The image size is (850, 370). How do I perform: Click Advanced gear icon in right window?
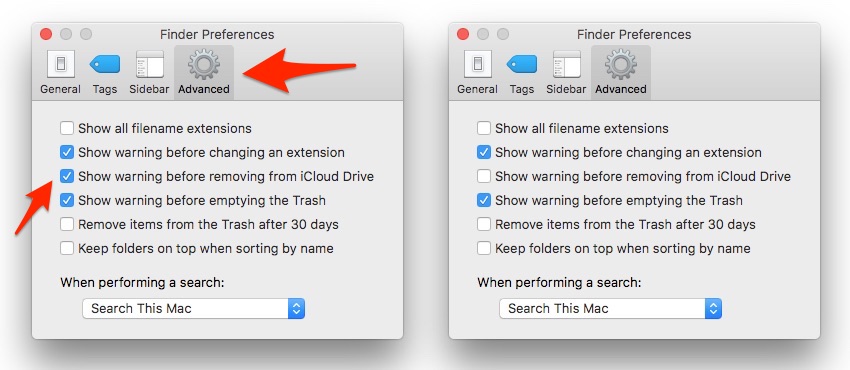pos(621,64)
